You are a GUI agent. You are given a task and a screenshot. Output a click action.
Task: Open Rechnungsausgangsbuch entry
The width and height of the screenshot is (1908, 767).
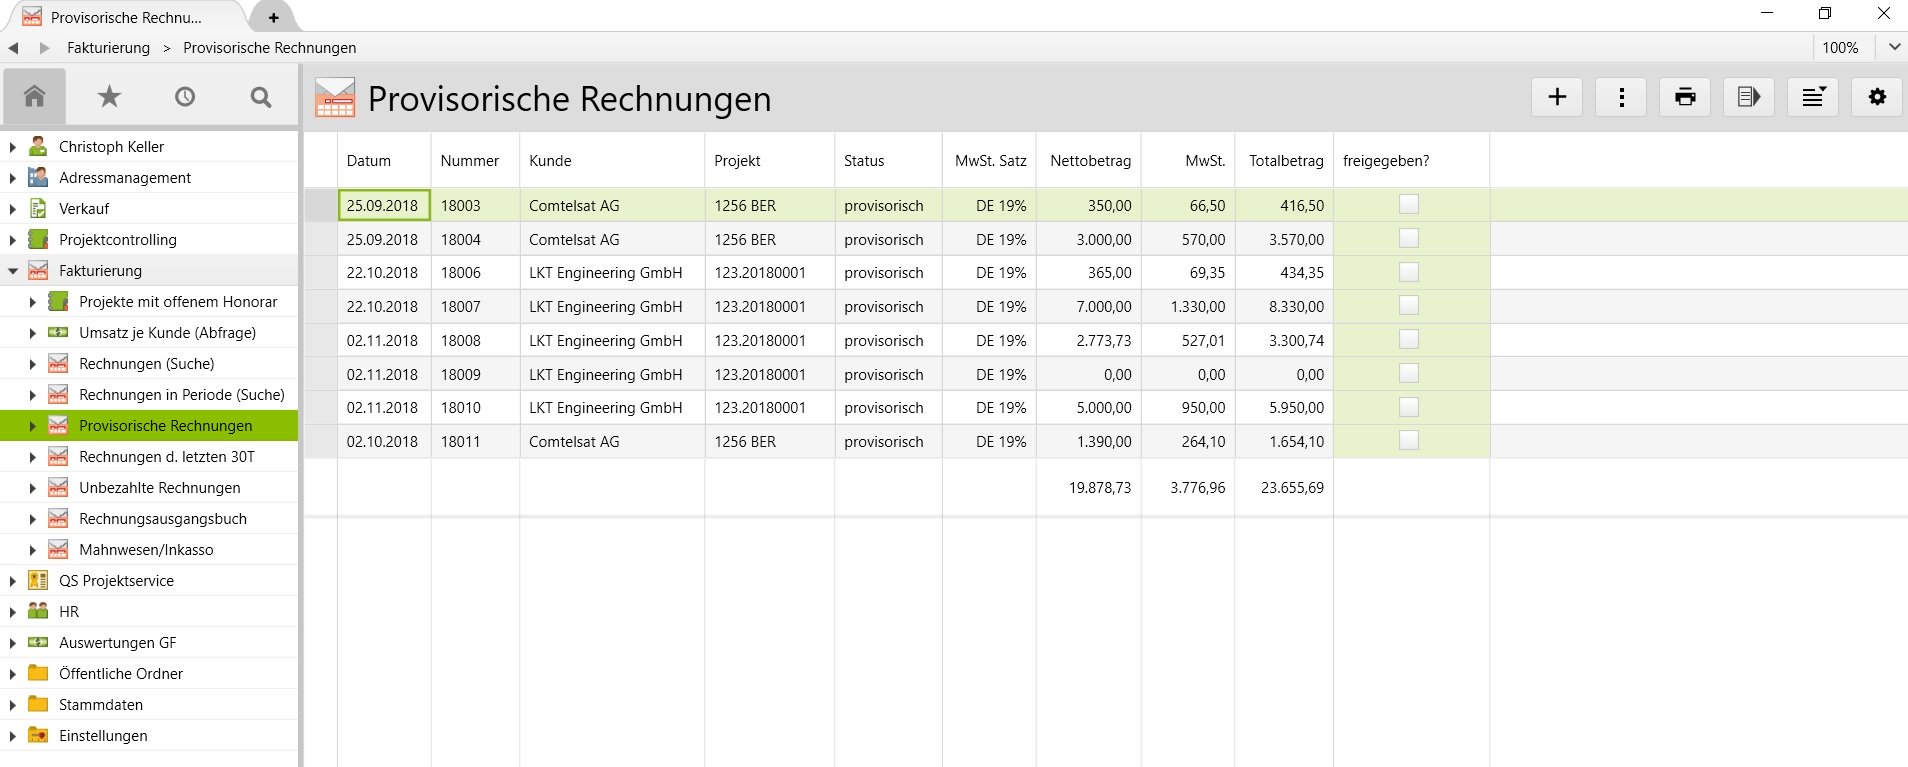pyautogui.click(x=163, y=518)
